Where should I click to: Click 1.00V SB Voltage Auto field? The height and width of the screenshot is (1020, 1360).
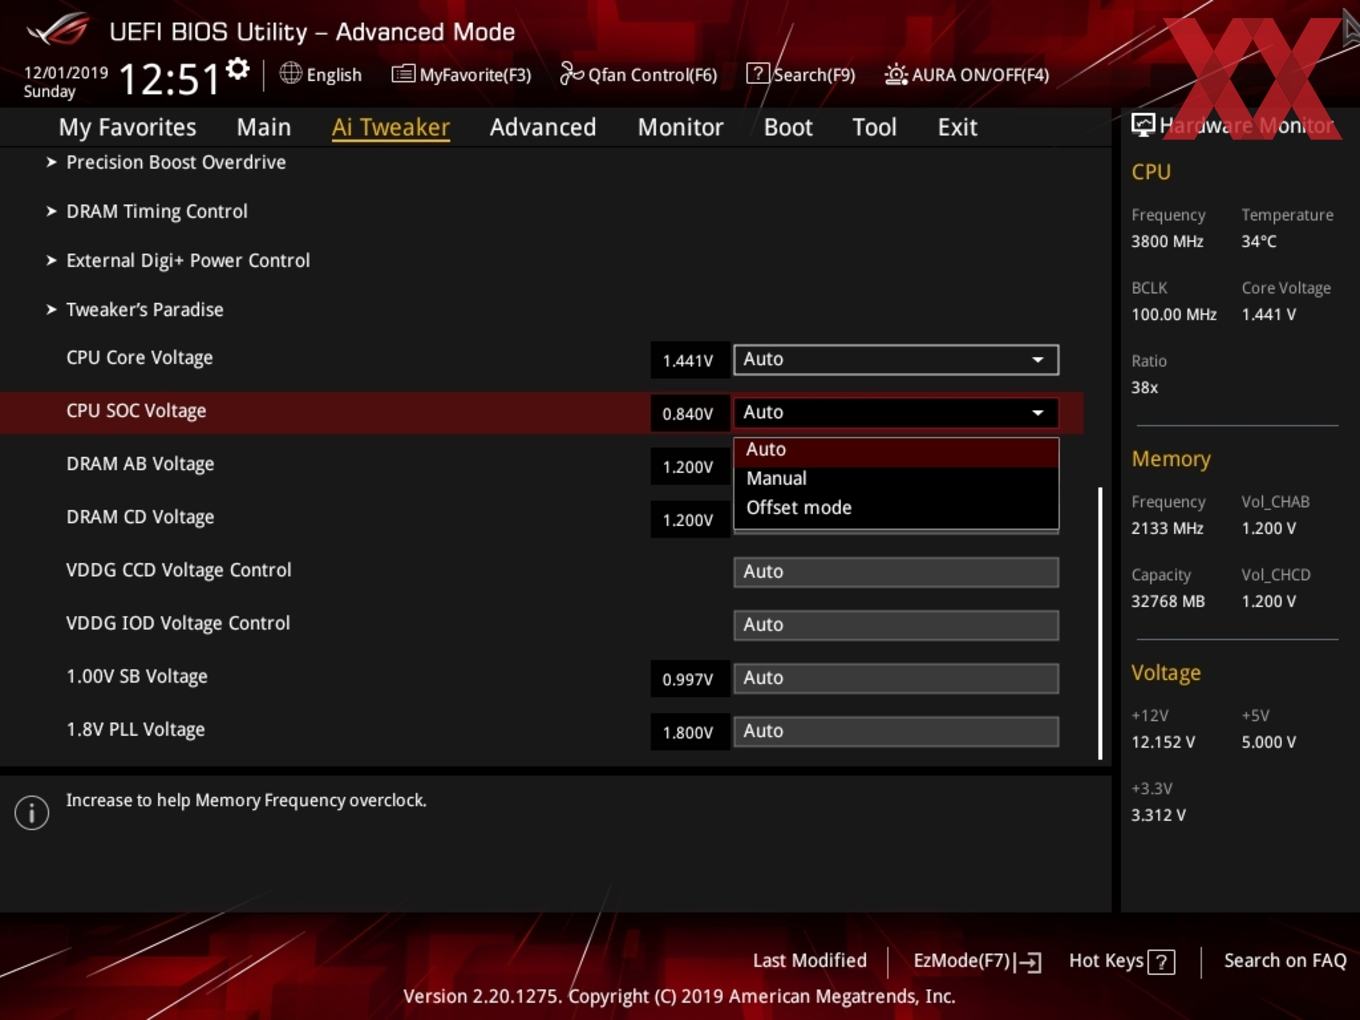pyautogui.click(x=896, y=678)
